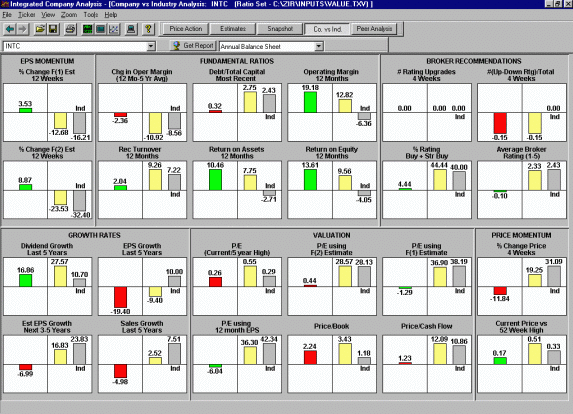Click the Price/Book chart label

pyautogui.click(x=331, y=326)
